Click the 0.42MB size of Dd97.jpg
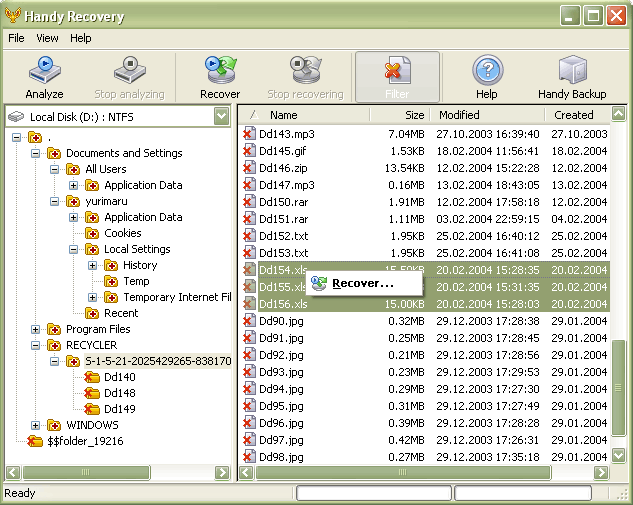 pos(406,440)
